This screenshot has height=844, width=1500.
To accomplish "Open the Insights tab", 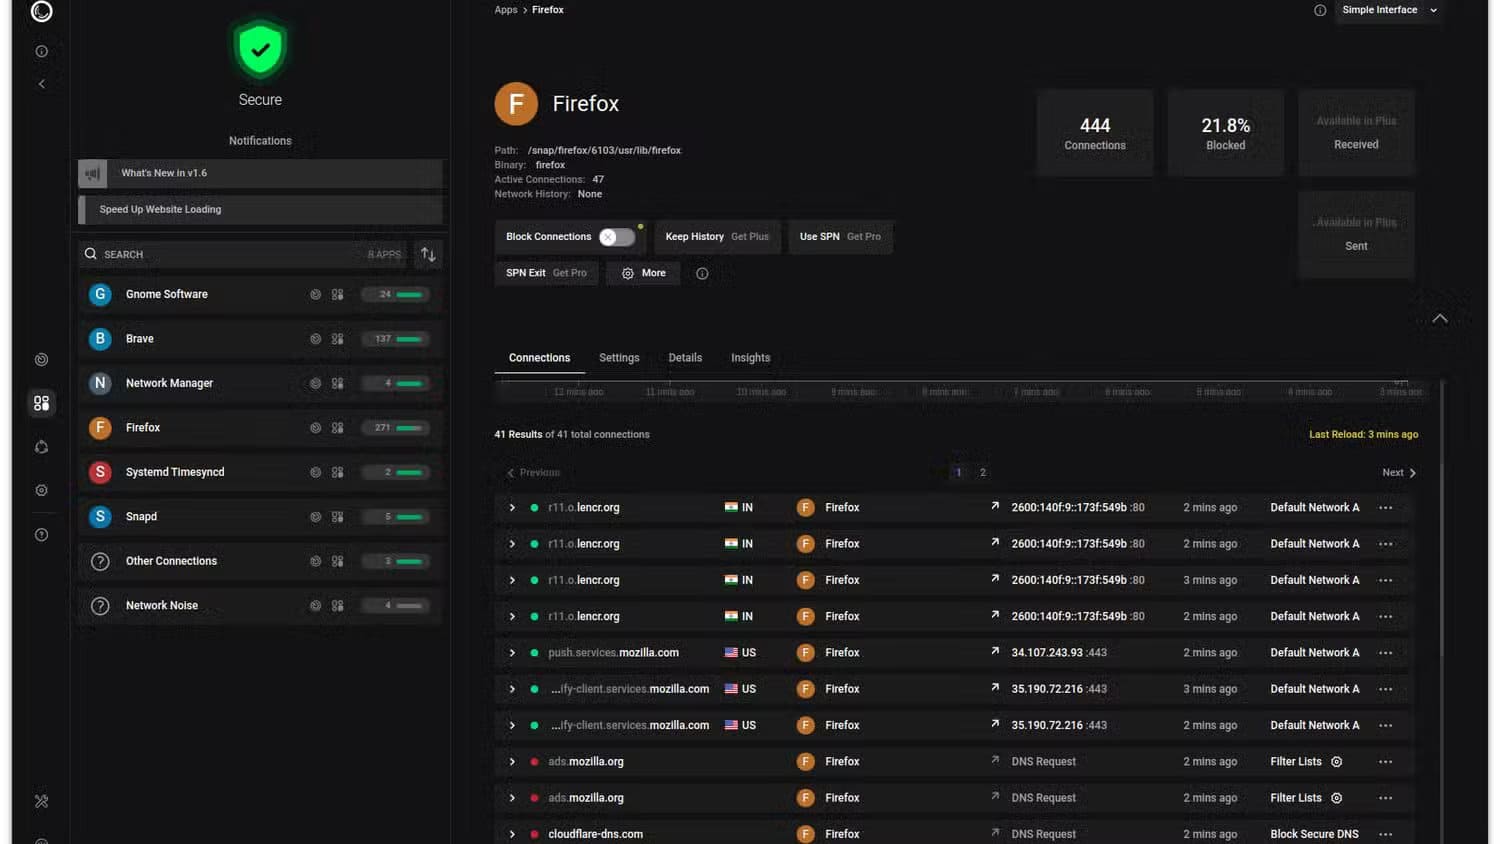I will pos(750,358).
